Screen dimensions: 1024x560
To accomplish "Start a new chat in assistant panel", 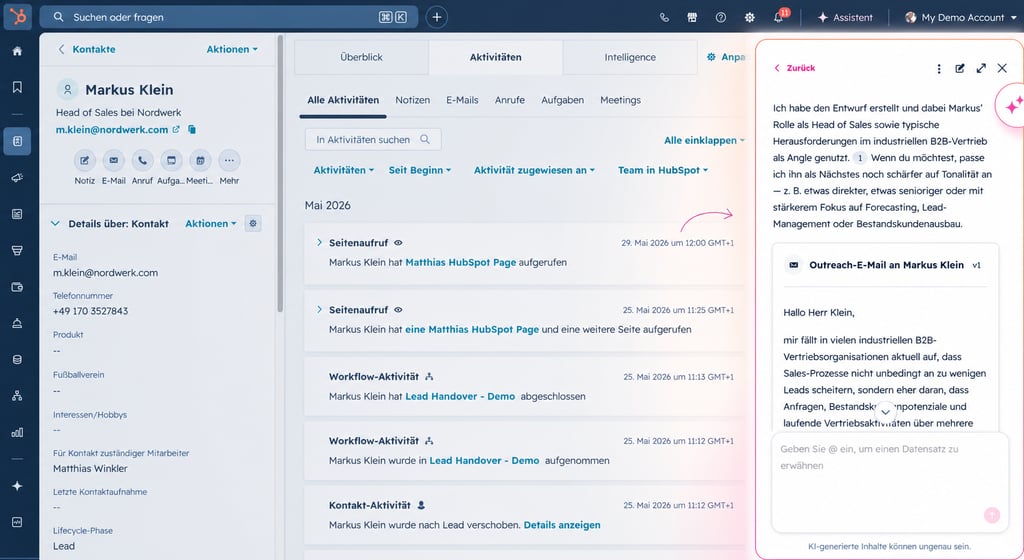I will pos(960,69).
